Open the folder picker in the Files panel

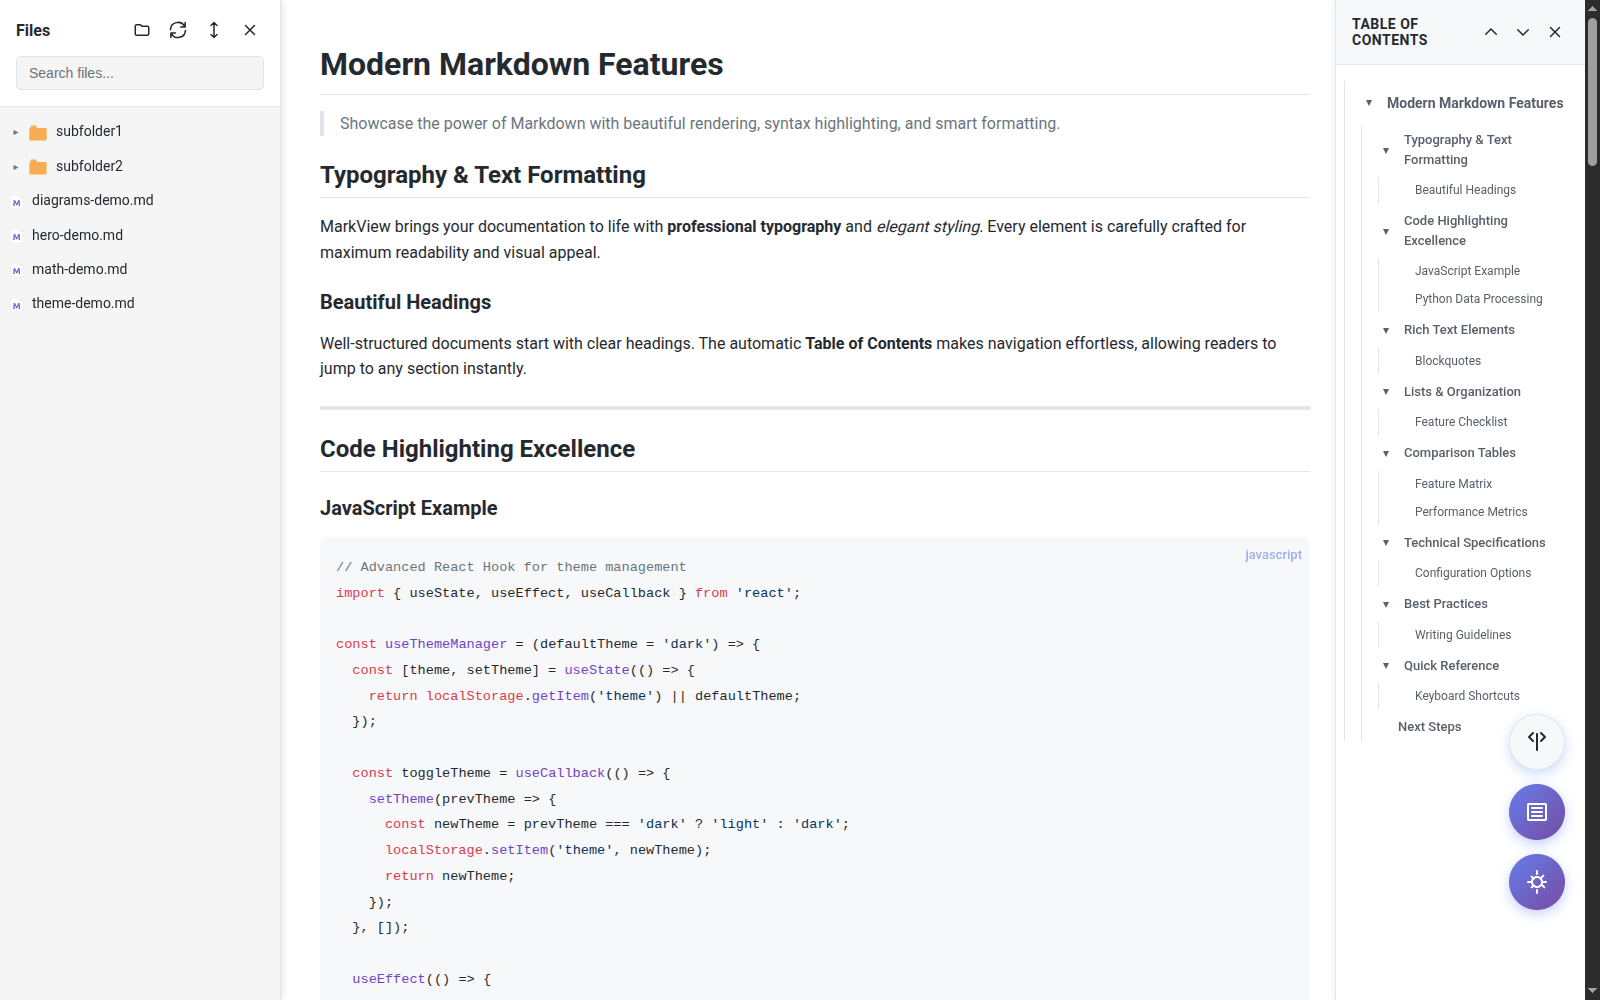tap(141, 30)
